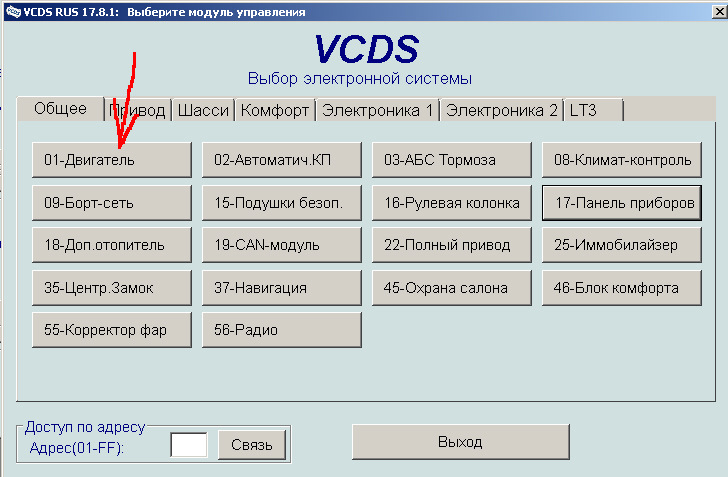Open 18-Доп.отопитель module

pyautogui.click(x=112, y=245)
